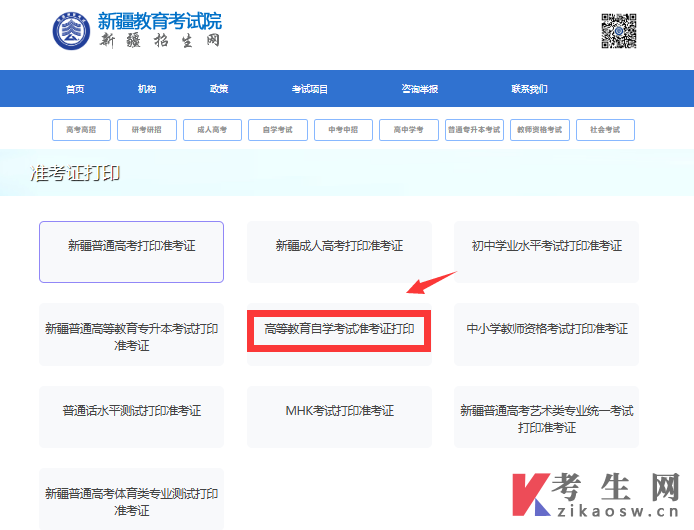Select the 研考研招 category button
This screenshot has height=530, width=694.
tap(147, 130)
